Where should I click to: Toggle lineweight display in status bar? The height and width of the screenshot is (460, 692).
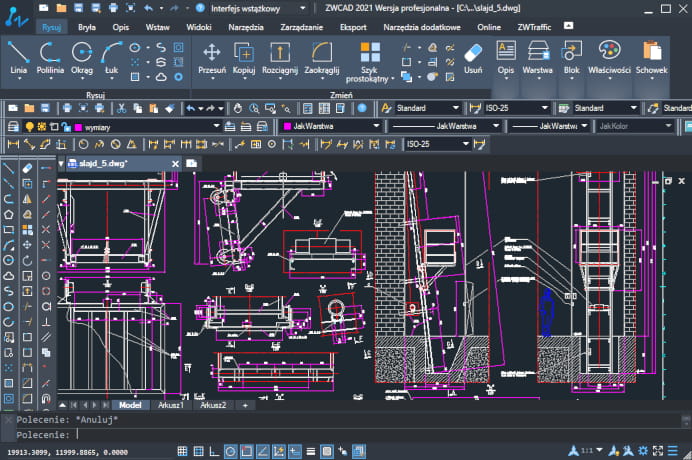(x=311, y=451)
